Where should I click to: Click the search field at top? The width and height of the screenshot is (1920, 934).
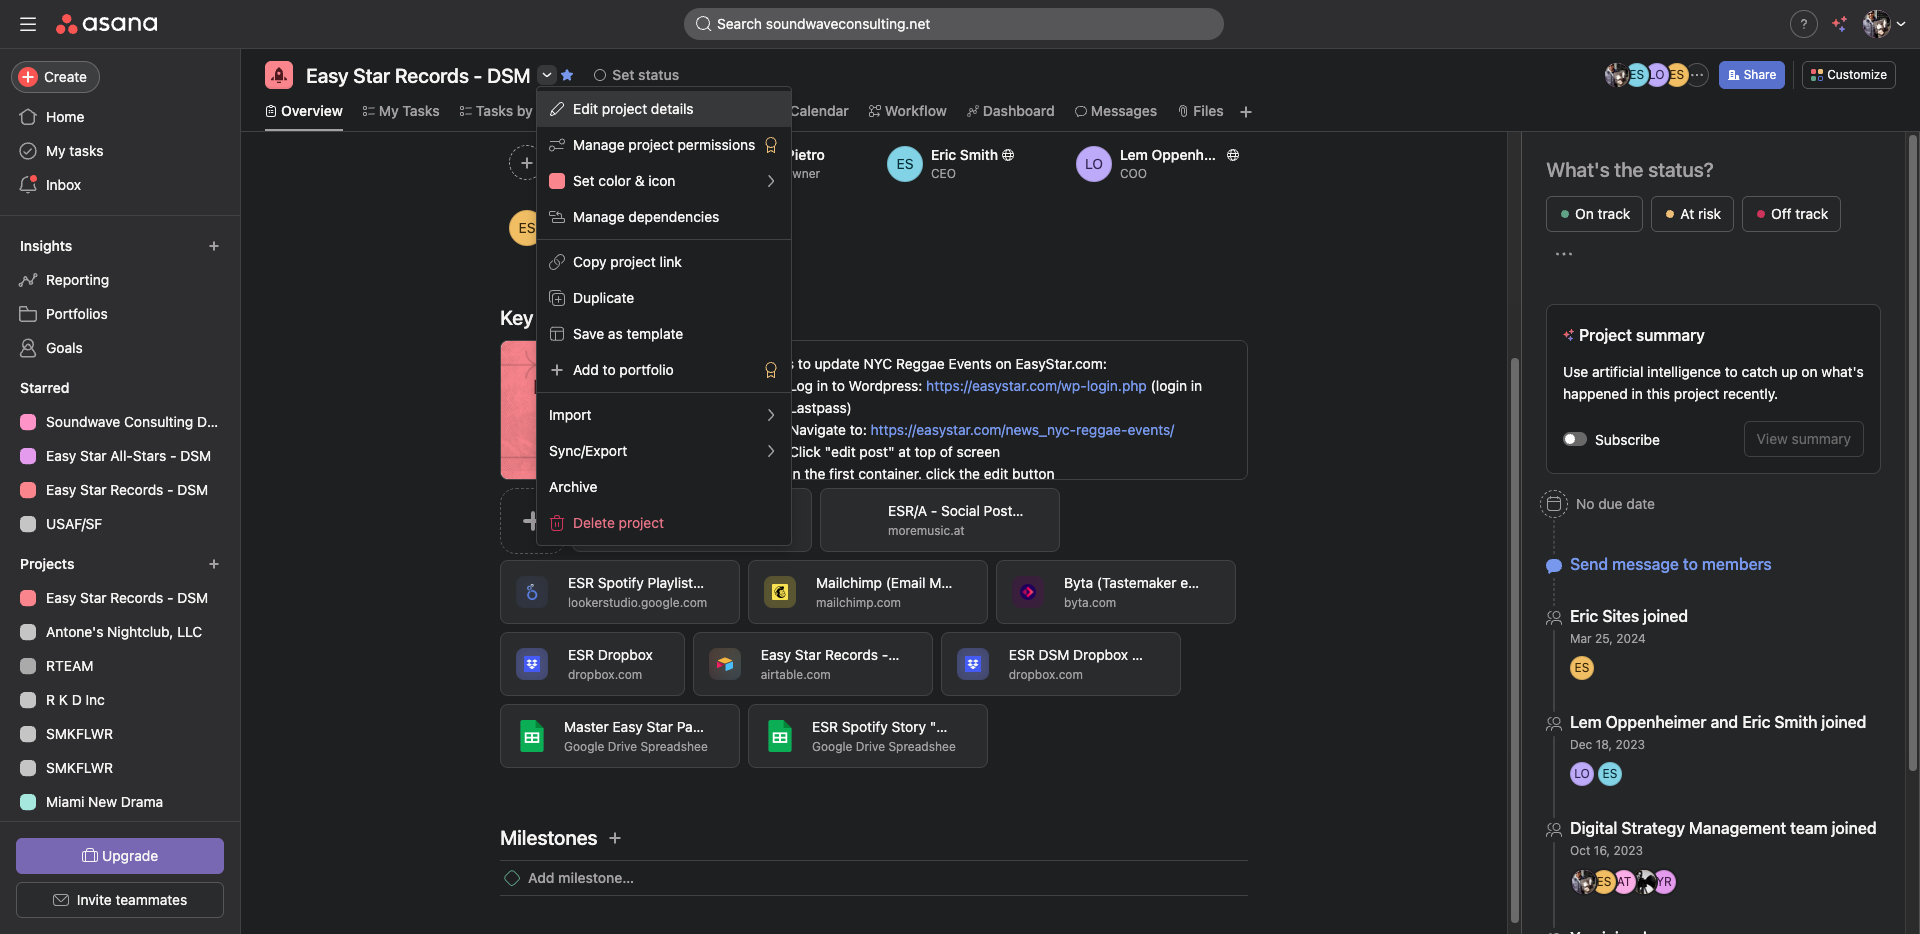953,24
